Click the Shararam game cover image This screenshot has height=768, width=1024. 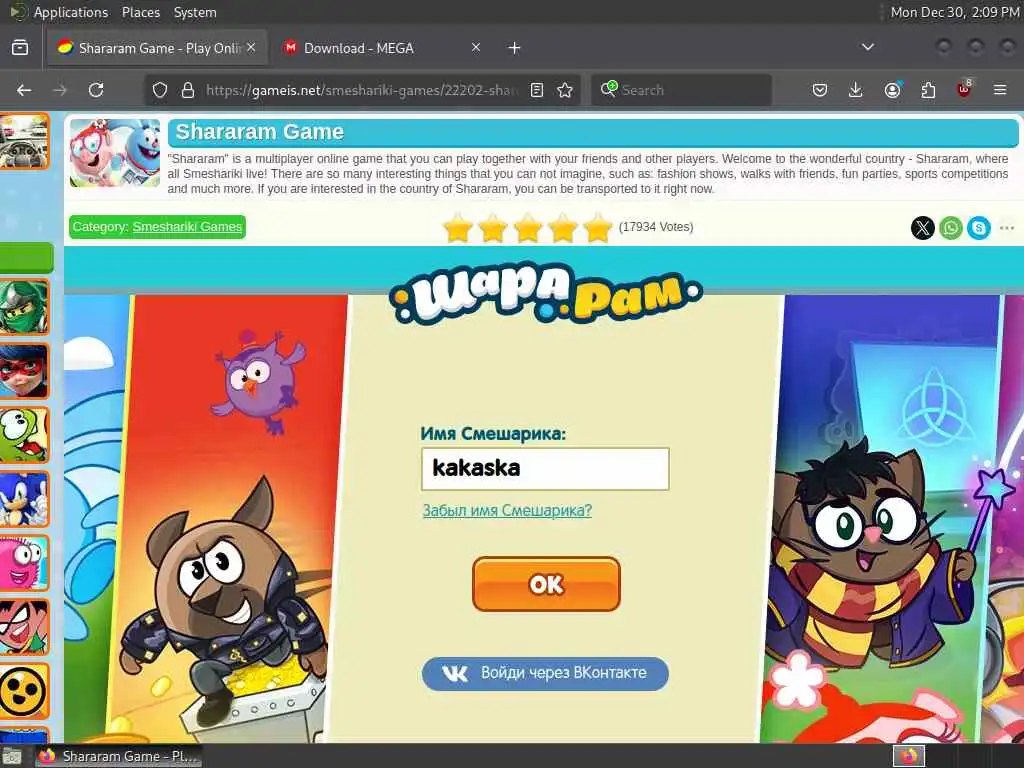(115, 153)
